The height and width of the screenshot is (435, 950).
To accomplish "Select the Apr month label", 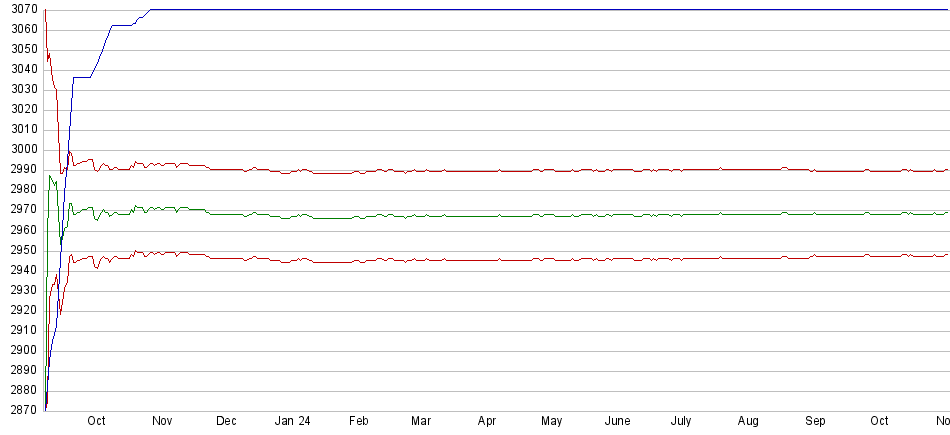I will coord(487,422).
